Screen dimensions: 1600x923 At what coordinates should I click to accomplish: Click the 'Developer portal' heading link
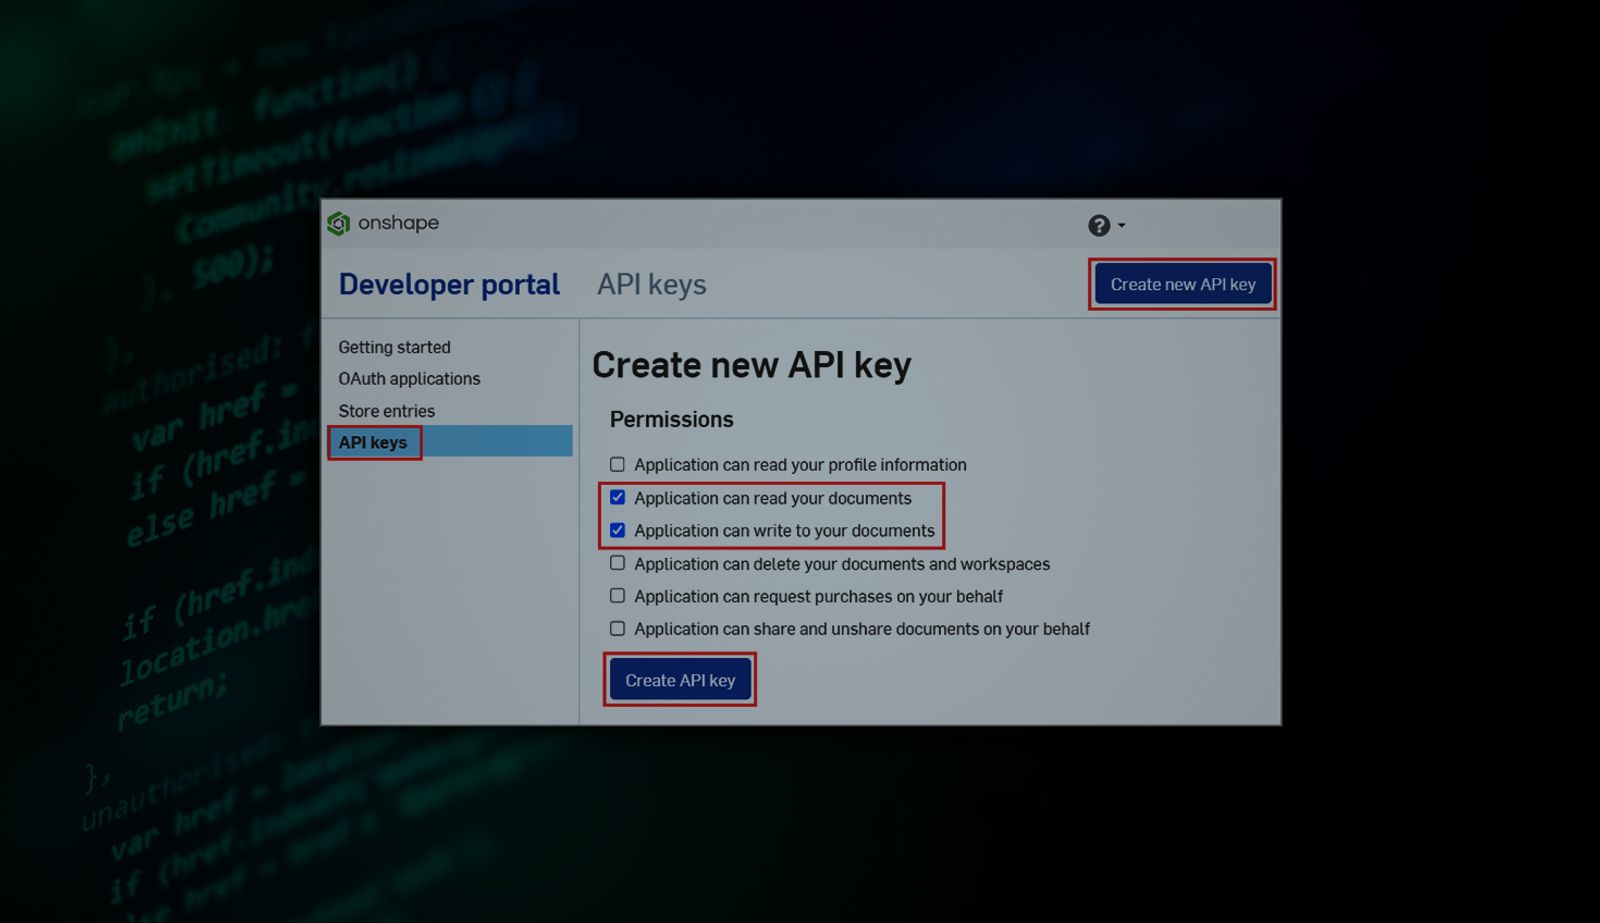point(449,284)
